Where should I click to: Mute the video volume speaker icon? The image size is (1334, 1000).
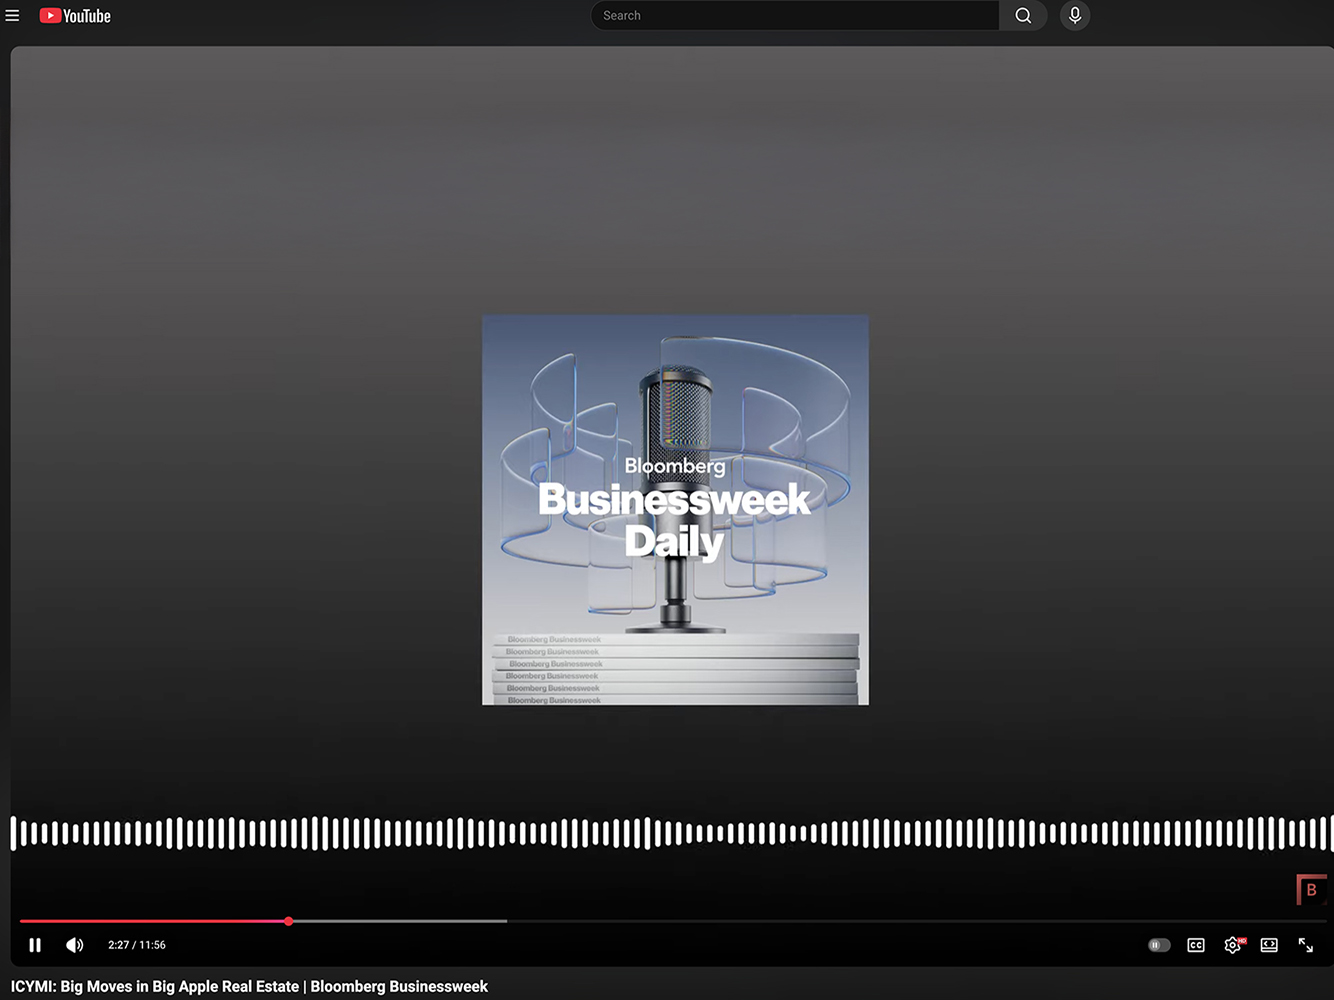[75, 945]
